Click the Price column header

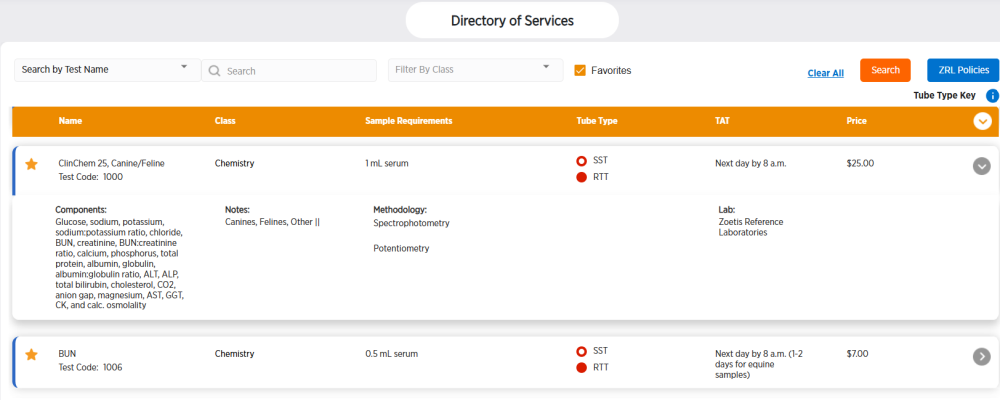(857, 121)
